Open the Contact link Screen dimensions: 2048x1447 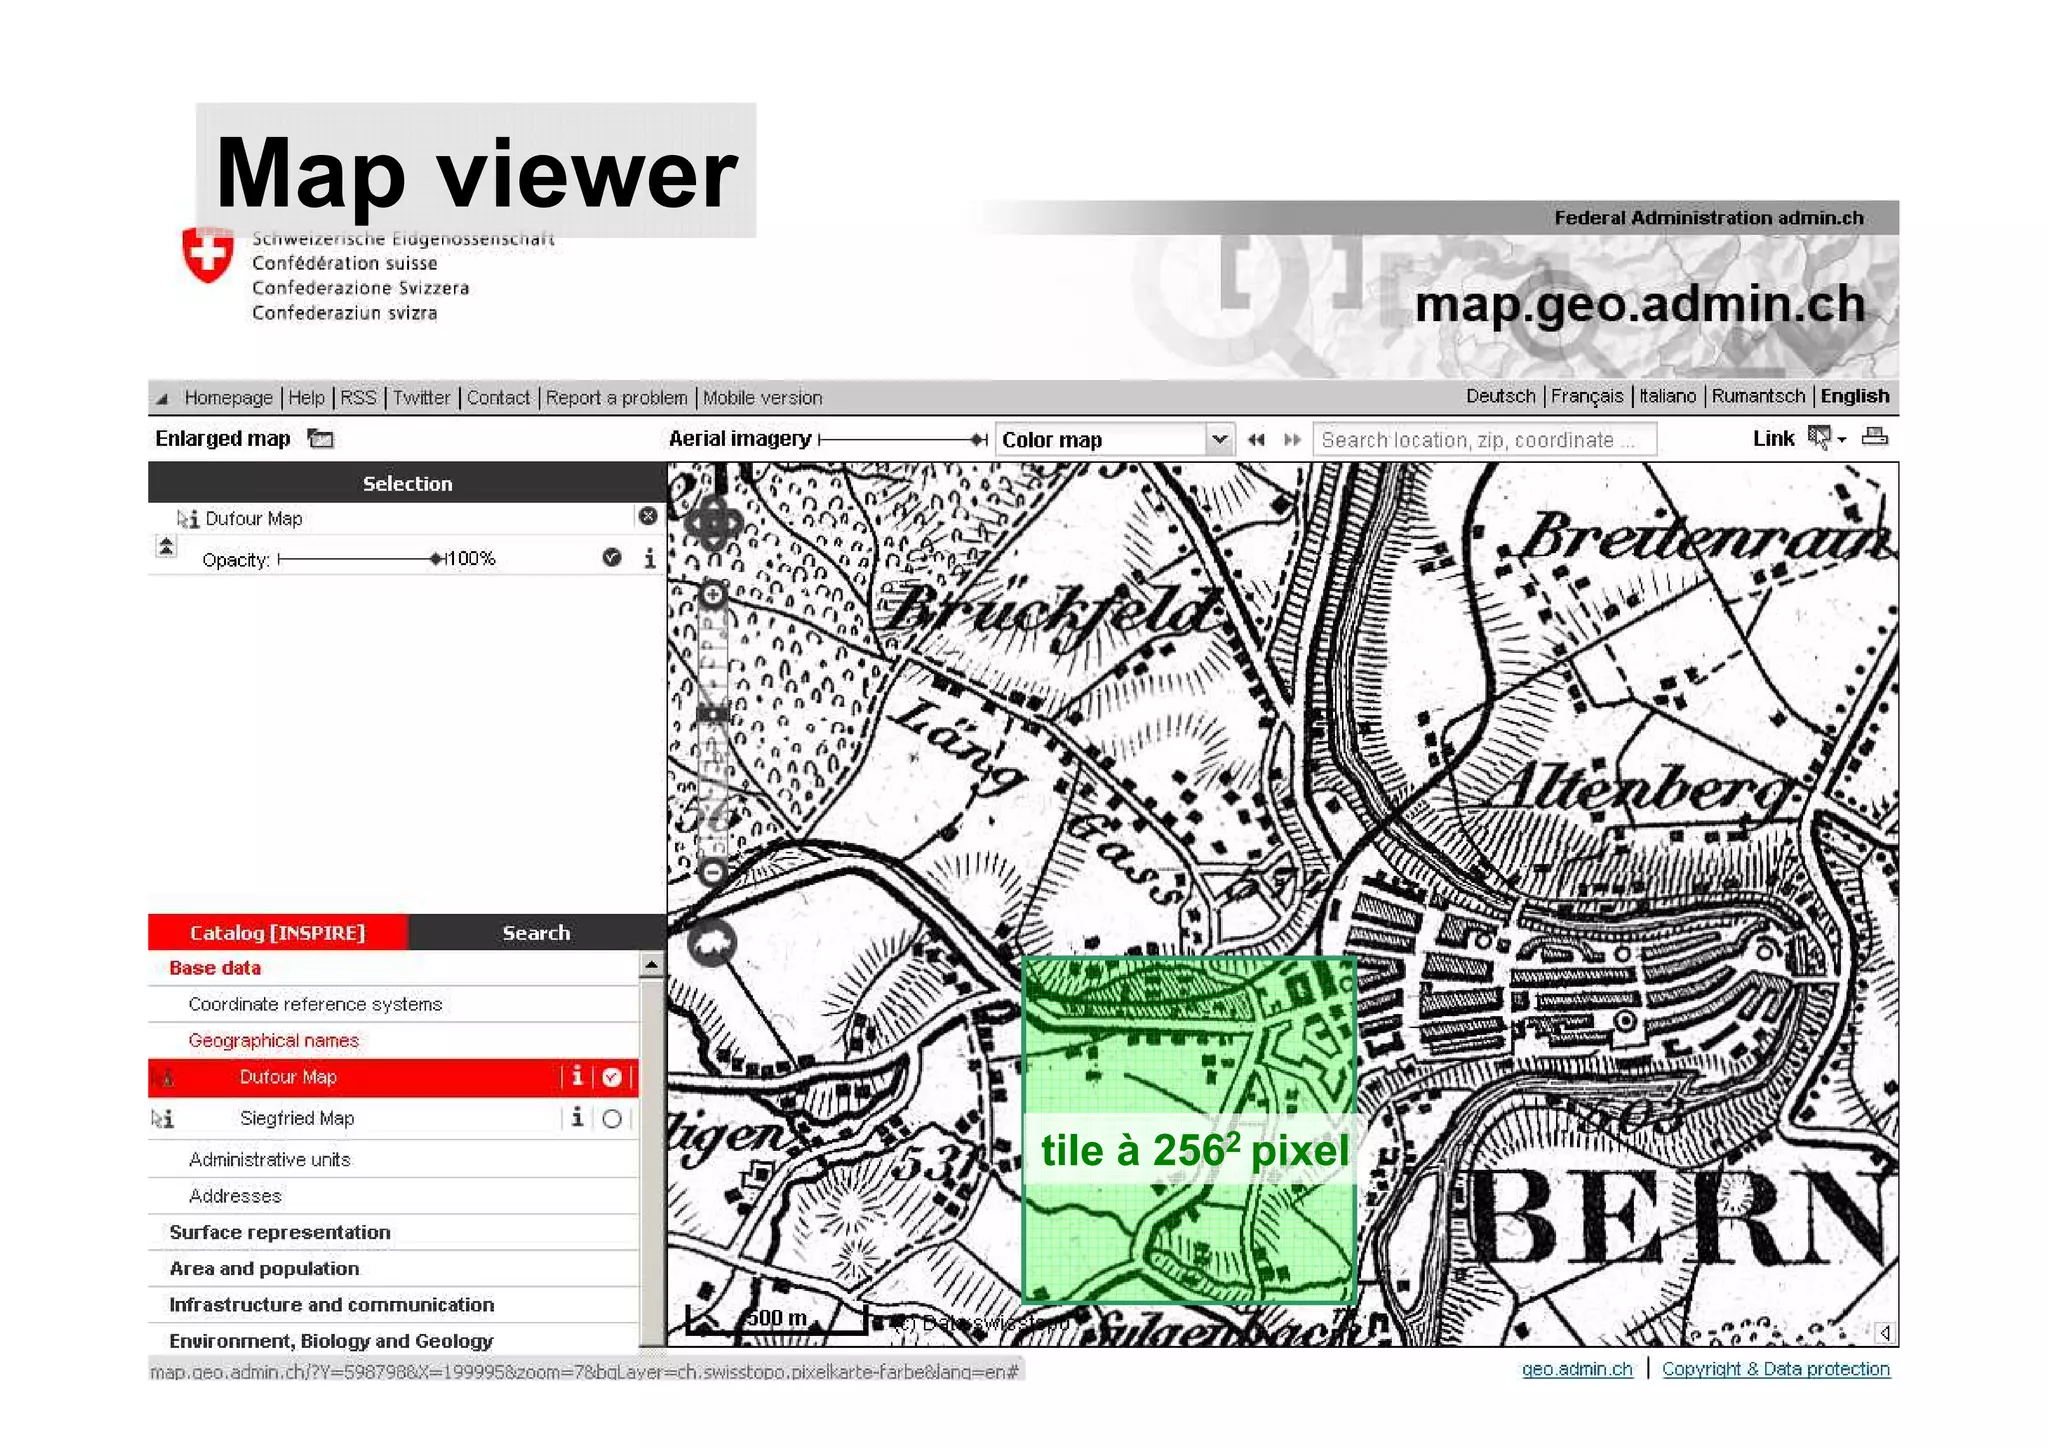pos(498,397)
